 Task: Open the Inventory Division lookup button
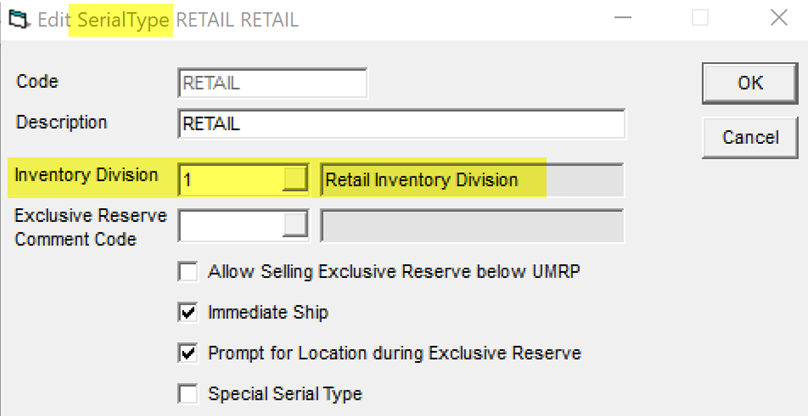click(x=295, y=179)
